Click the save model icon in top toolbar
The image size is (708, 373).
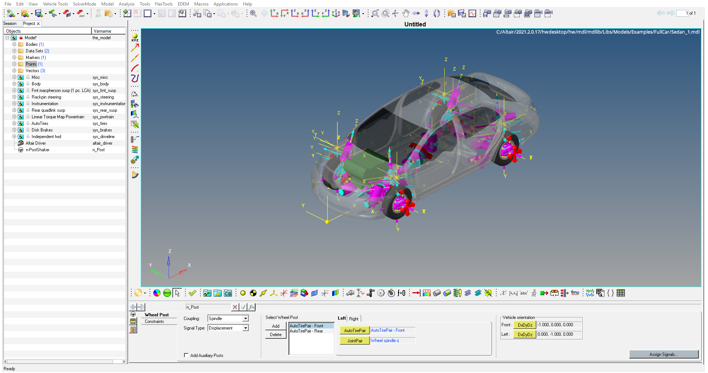tap(39, 14)
